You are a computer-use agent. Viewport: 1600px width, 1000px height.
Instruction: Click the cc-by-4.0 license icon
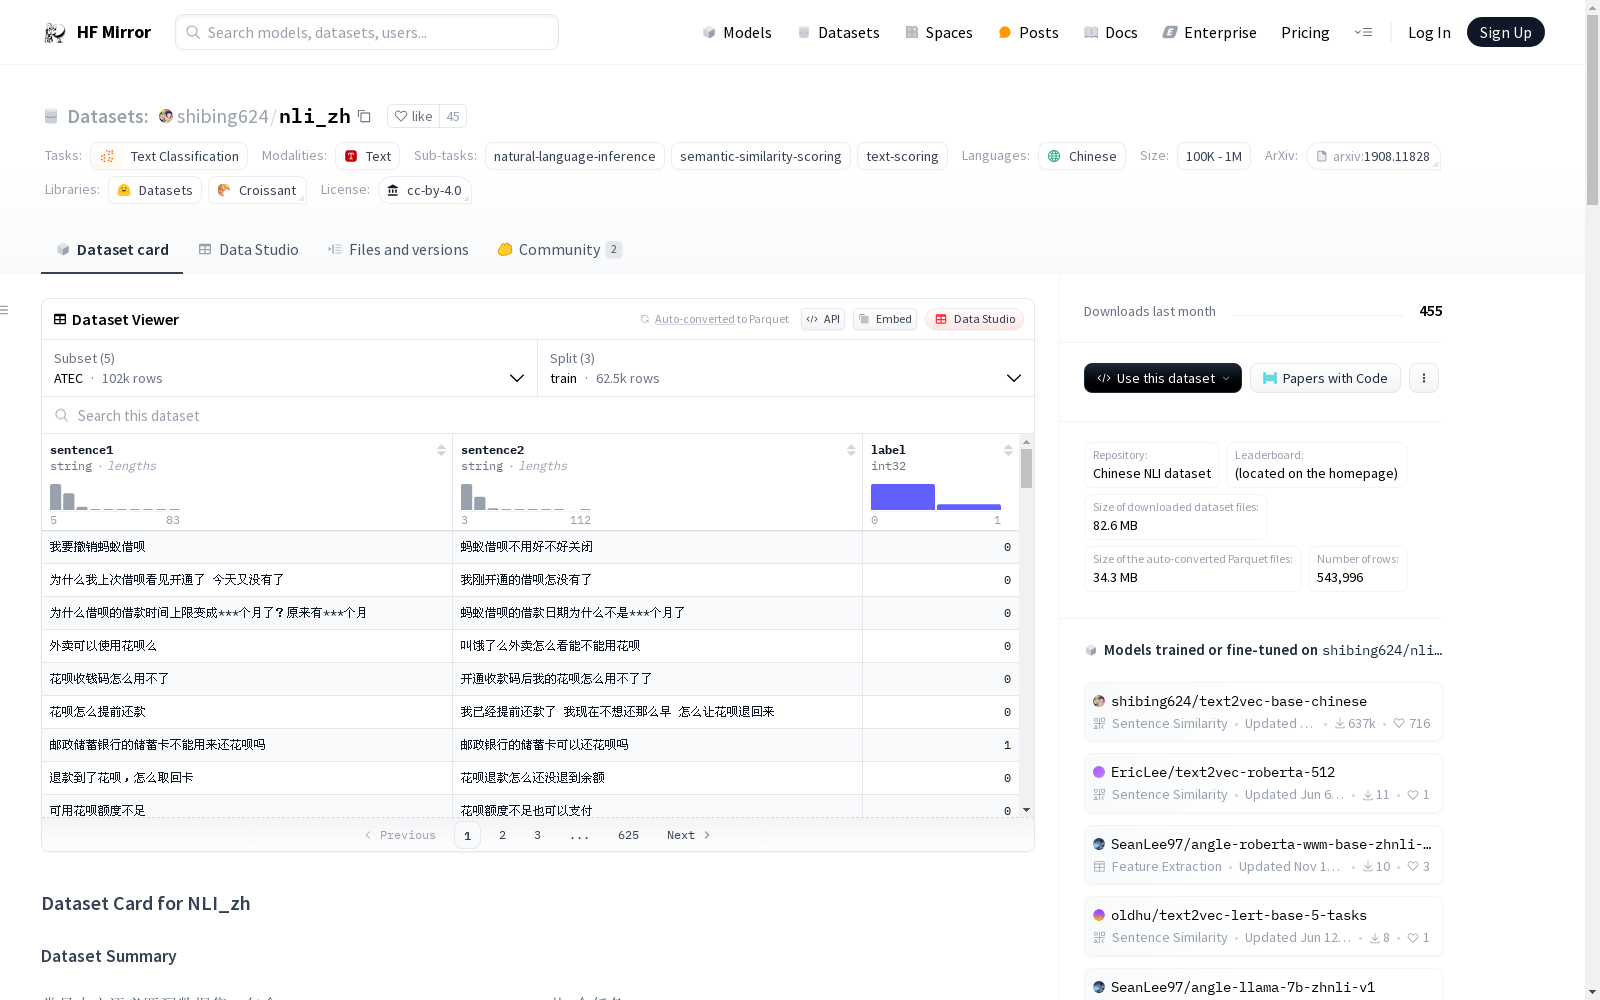coord(393,190)
